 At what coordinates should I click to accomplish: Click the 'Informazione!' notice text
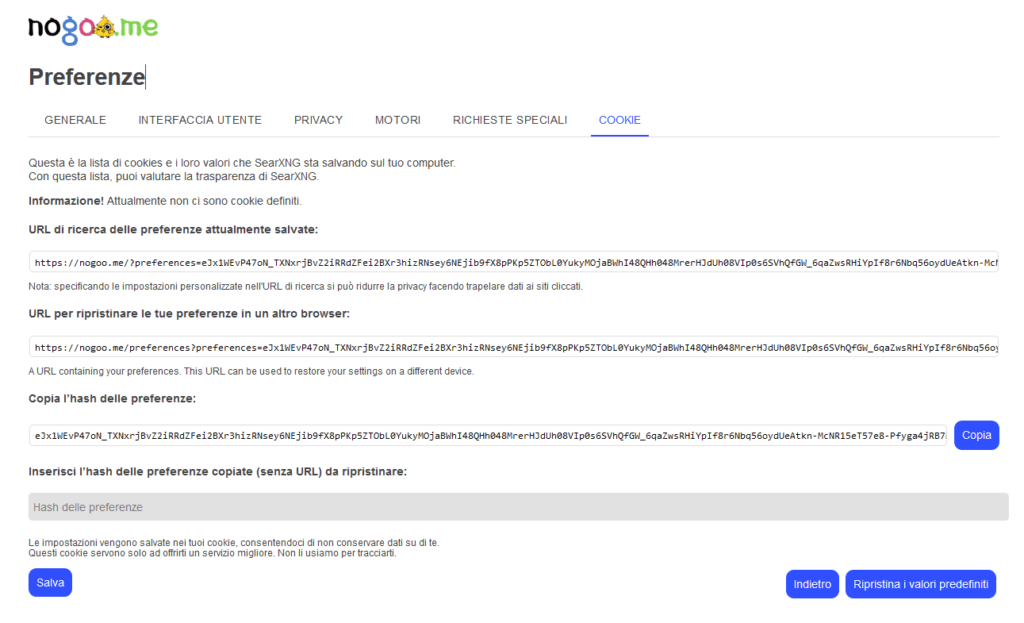coord(165,201)
